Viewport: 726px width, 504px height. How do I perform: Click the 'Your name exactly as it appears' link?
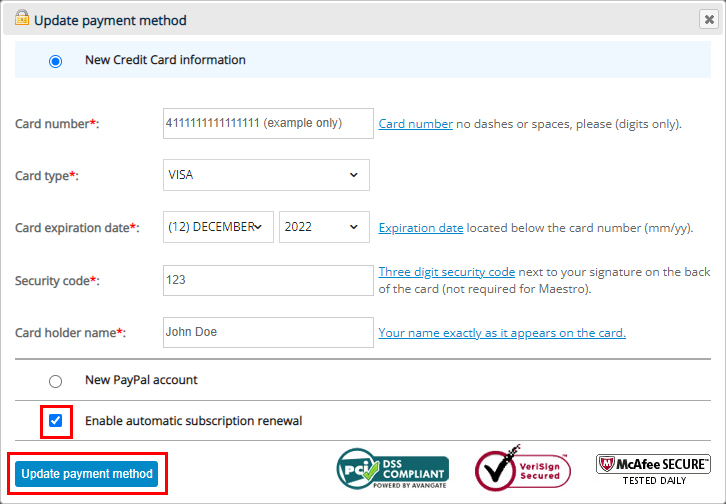[x=501, y=333]
